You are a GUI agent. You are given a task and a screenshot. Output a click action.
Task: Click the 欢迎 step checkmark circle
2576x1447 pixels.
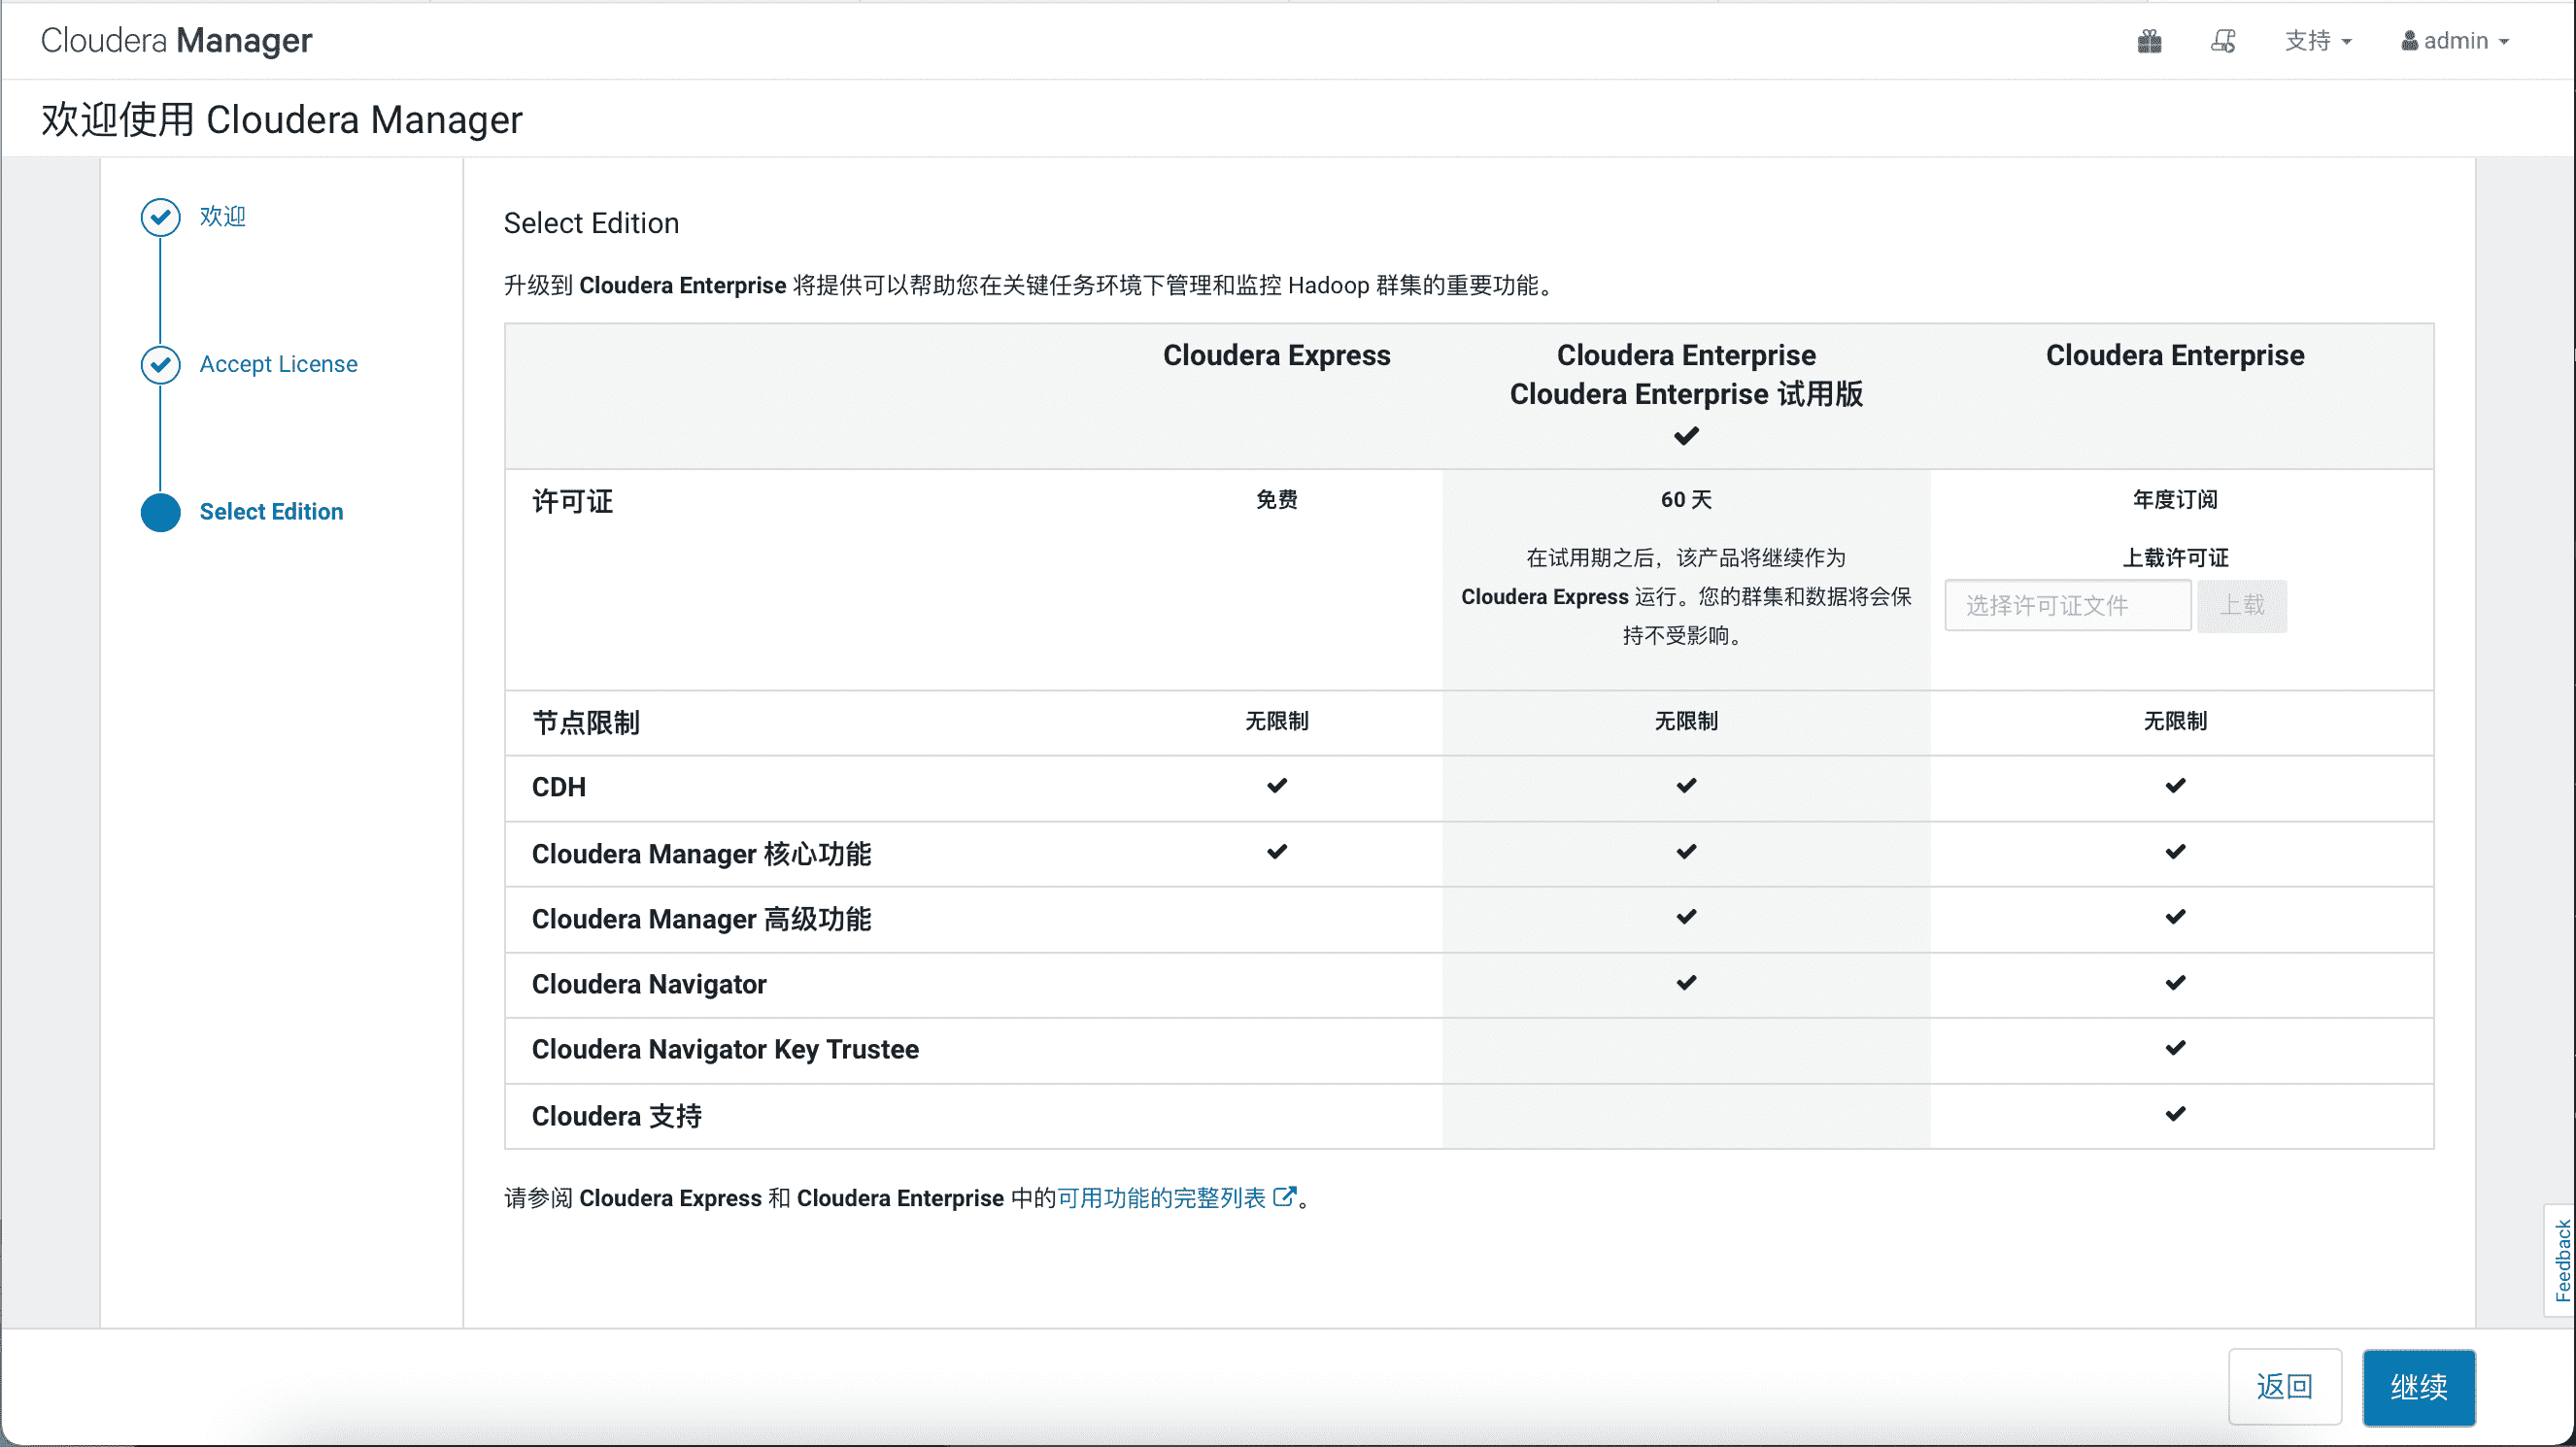pyautogui.click(x=160, y=217)
